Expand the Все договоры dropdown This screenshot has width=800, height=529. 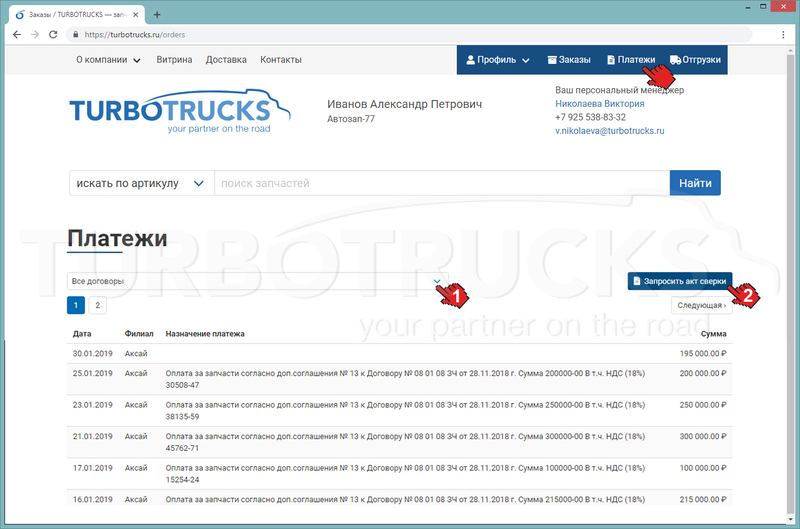(x=257, y=281)
